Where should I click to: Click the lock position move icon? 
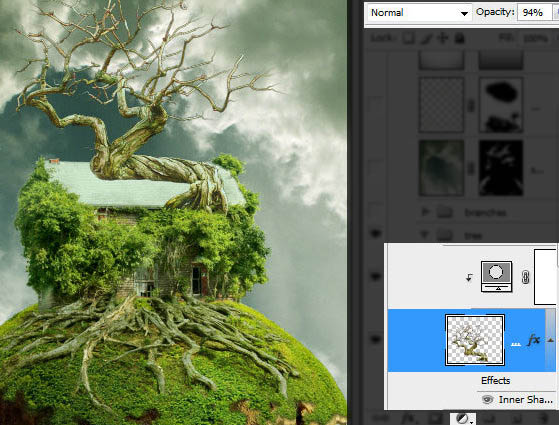[443, 38]
